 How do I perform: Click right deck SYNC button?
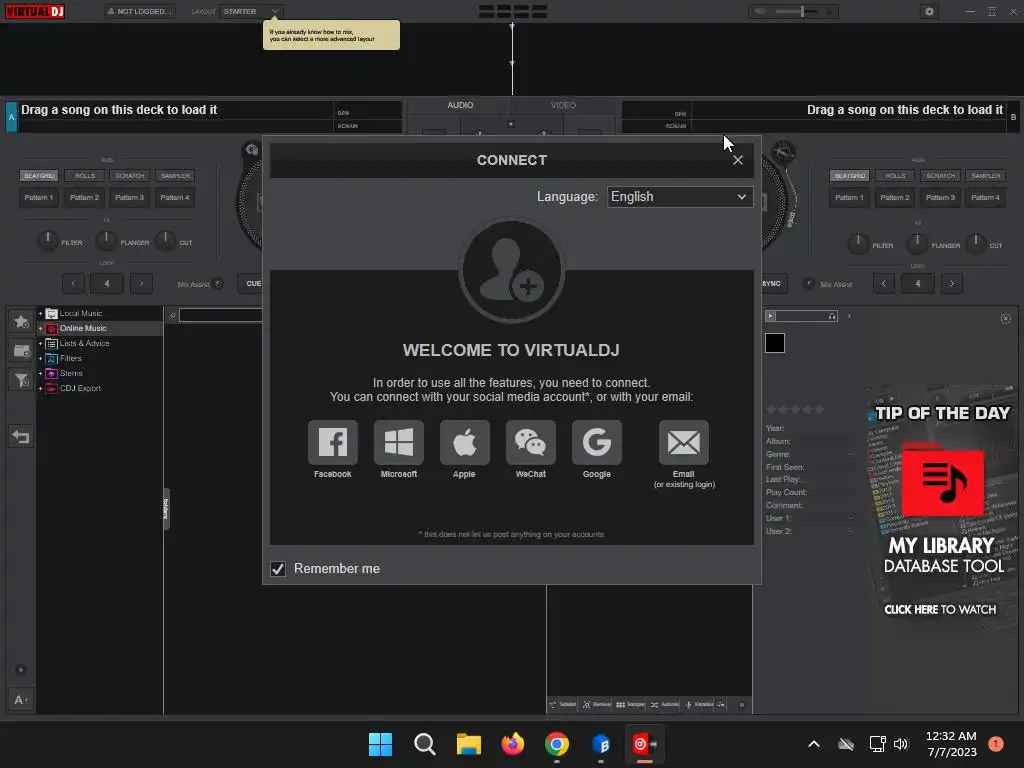(773, 283)
